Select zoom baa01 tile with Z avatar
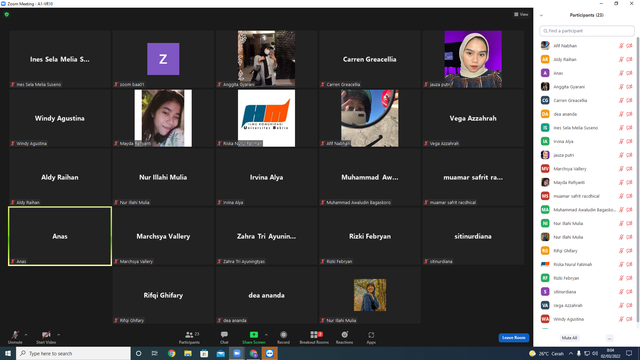The image size is (640, 360). click(163, 59)
